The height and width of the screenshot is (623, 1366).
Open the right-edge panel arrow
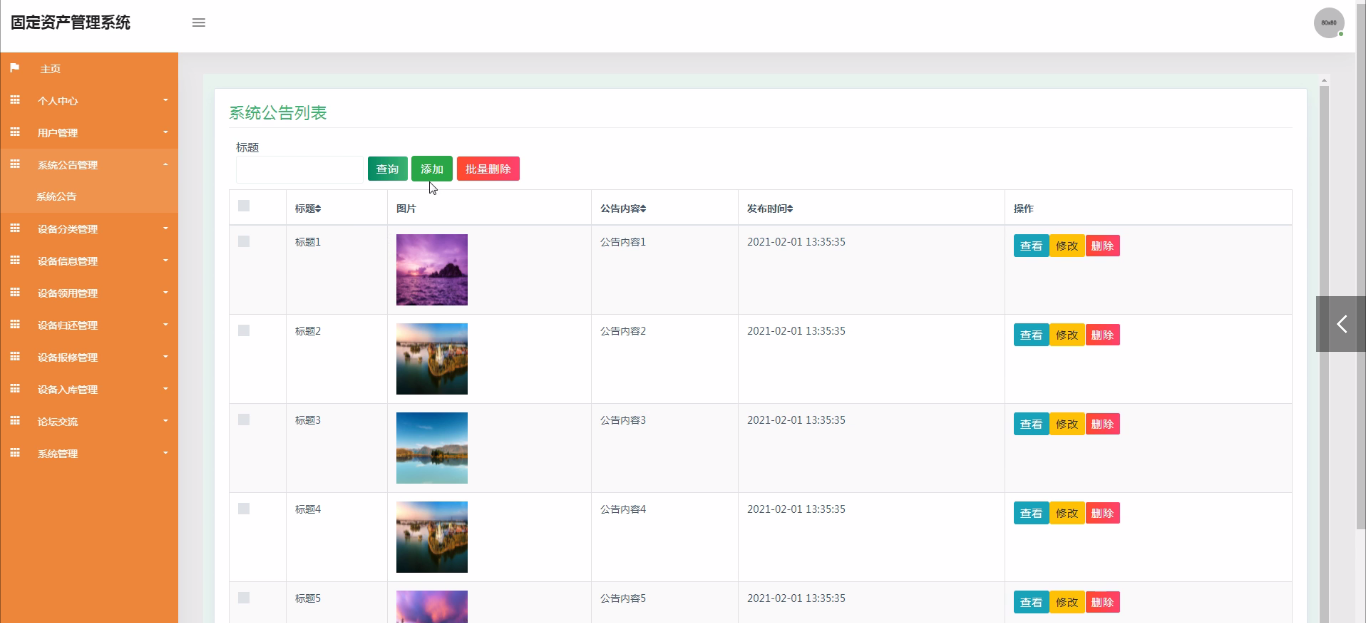1341,324
